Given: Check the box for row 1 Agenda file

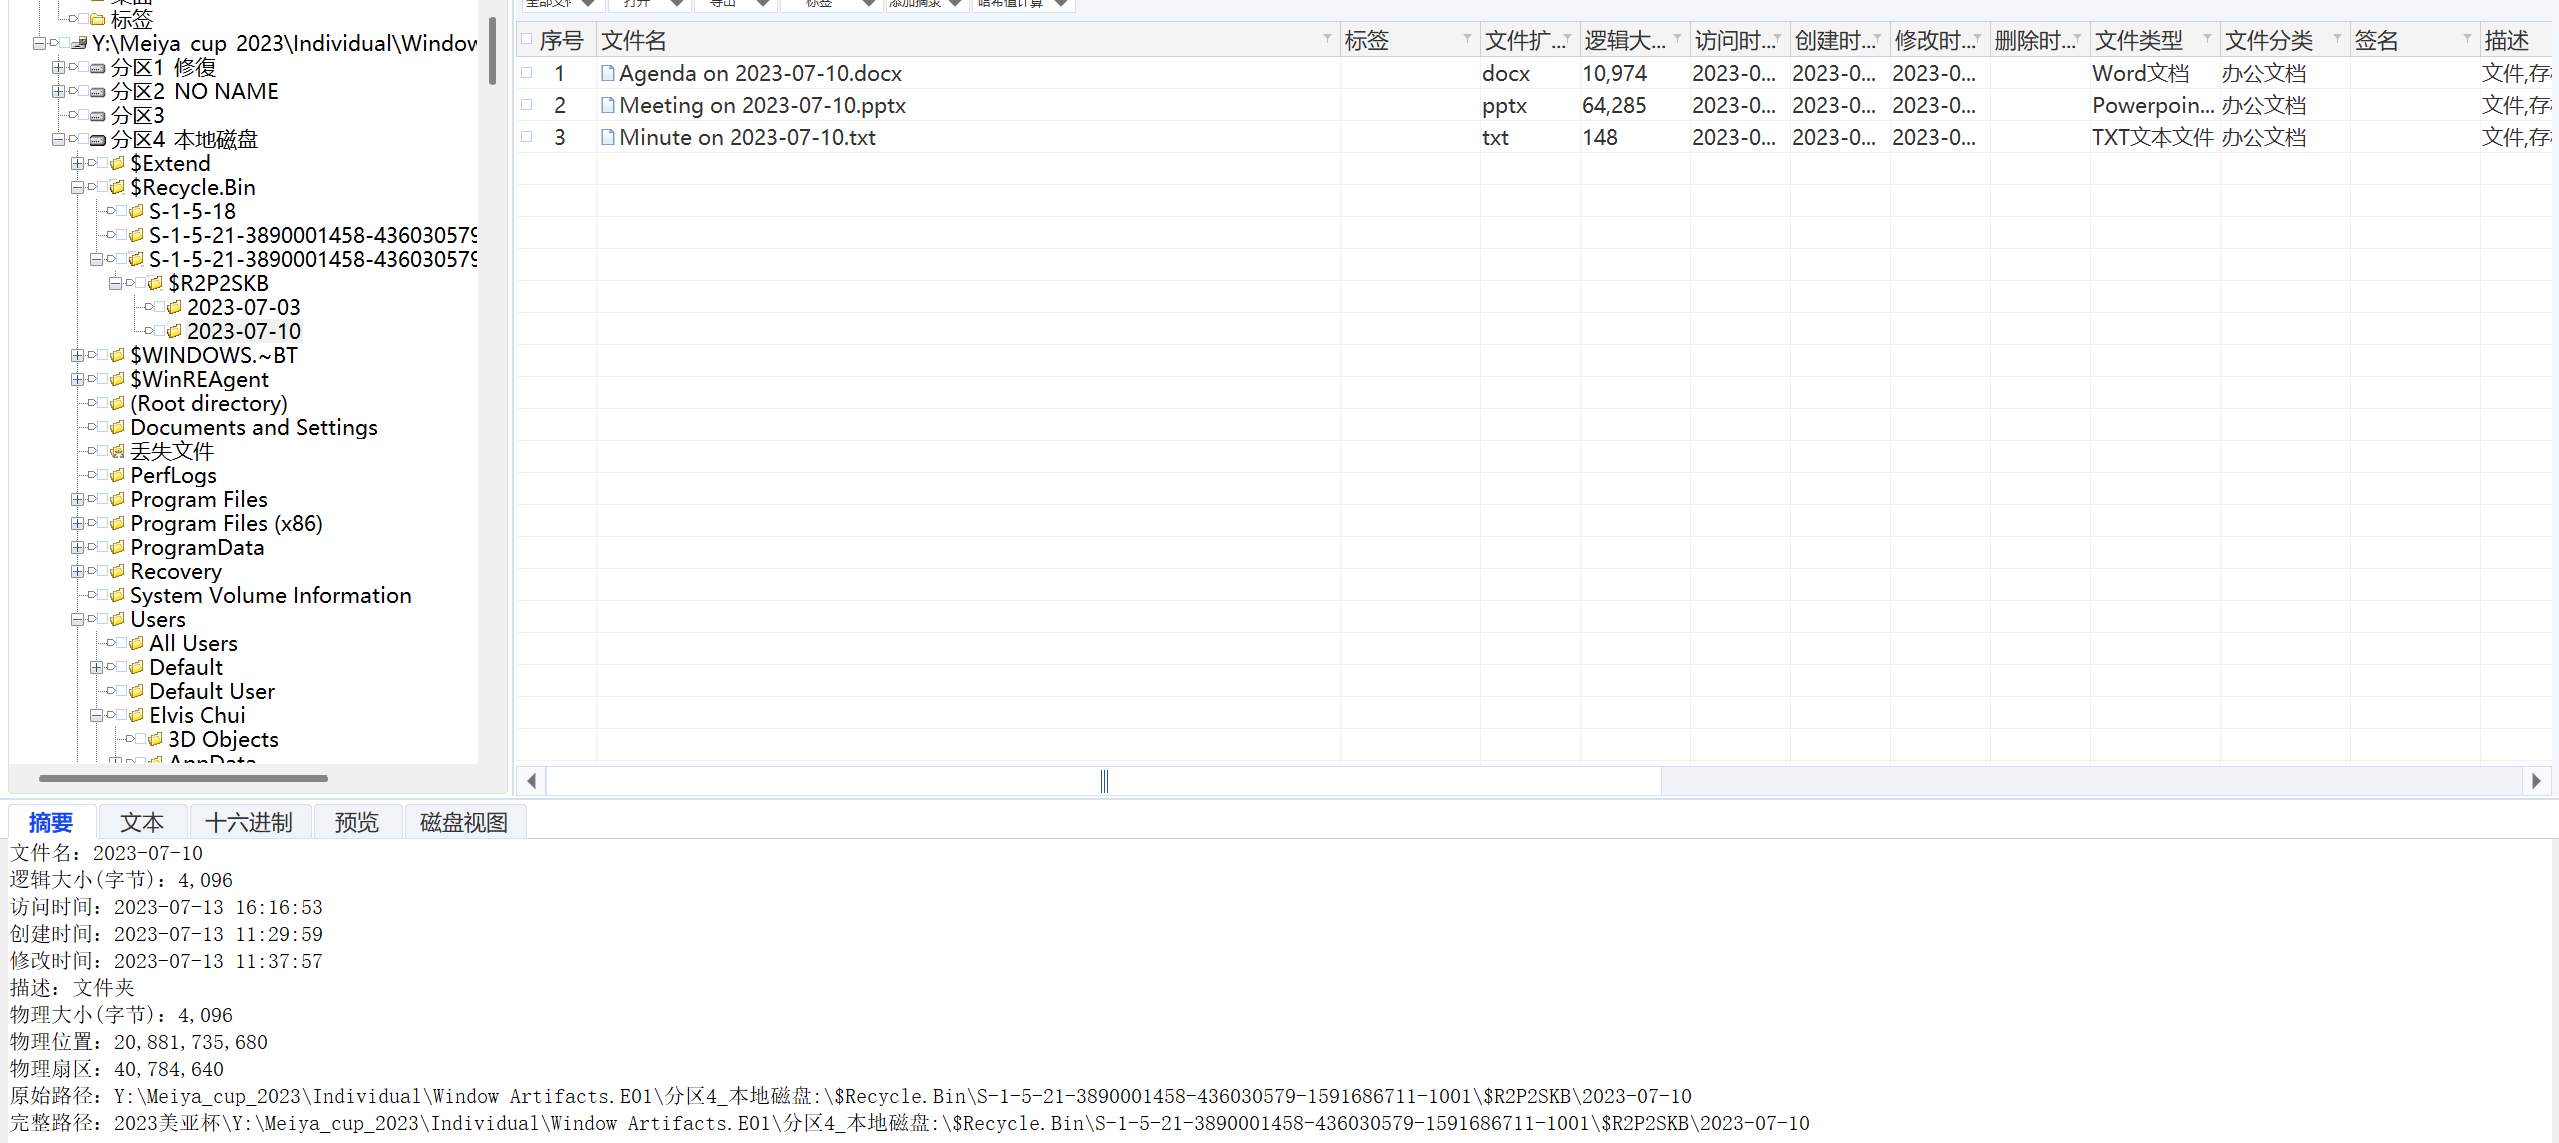Looking at the screenshot, I should point(527,73).
